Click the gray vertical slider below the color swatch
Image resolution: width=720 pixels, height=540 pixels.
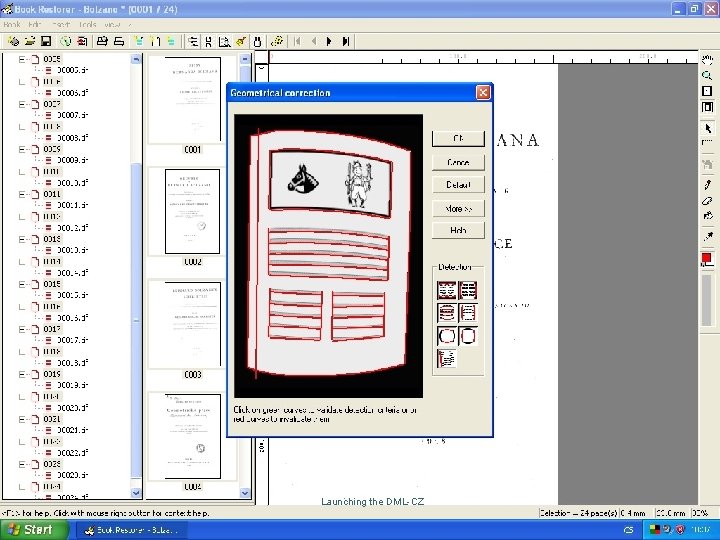707,301
